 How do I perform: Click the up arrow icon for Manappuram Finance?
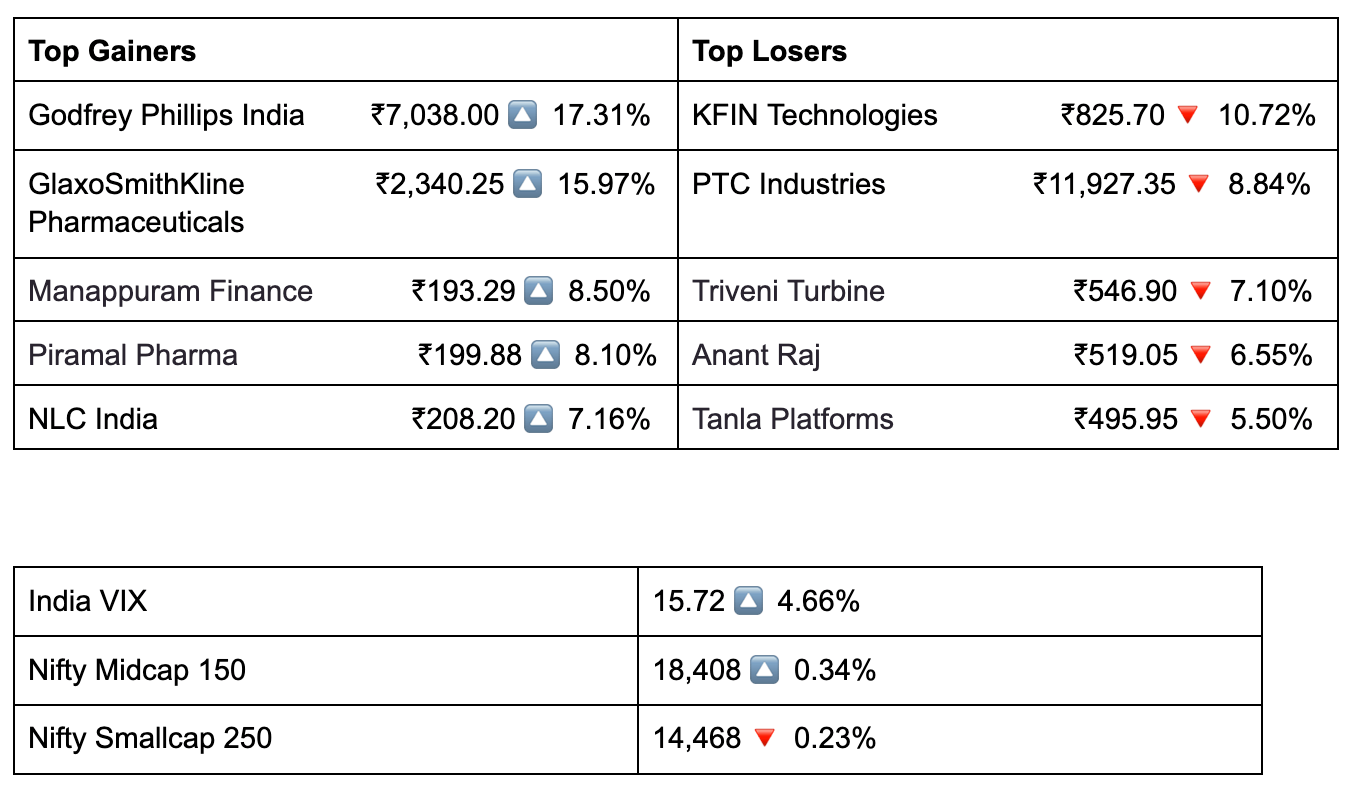click(538, 291)
